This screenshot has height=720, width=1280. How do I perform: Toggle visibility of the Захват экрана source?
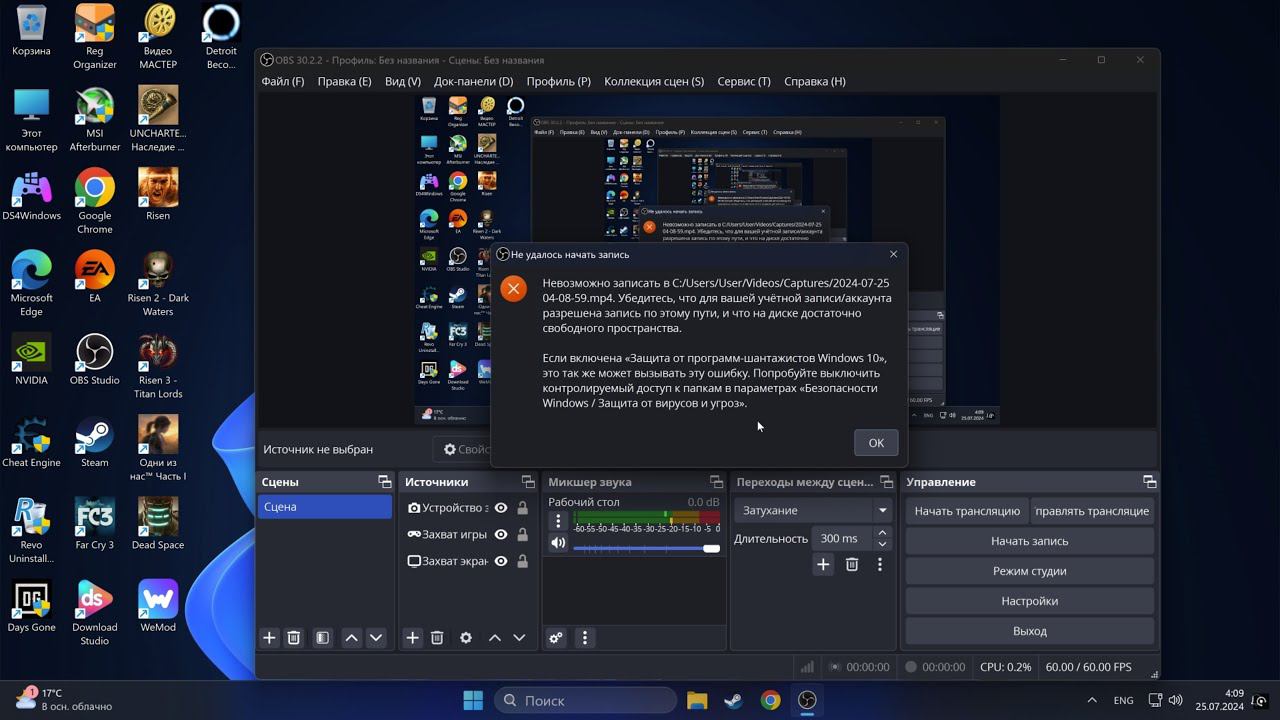pos(501,562)
